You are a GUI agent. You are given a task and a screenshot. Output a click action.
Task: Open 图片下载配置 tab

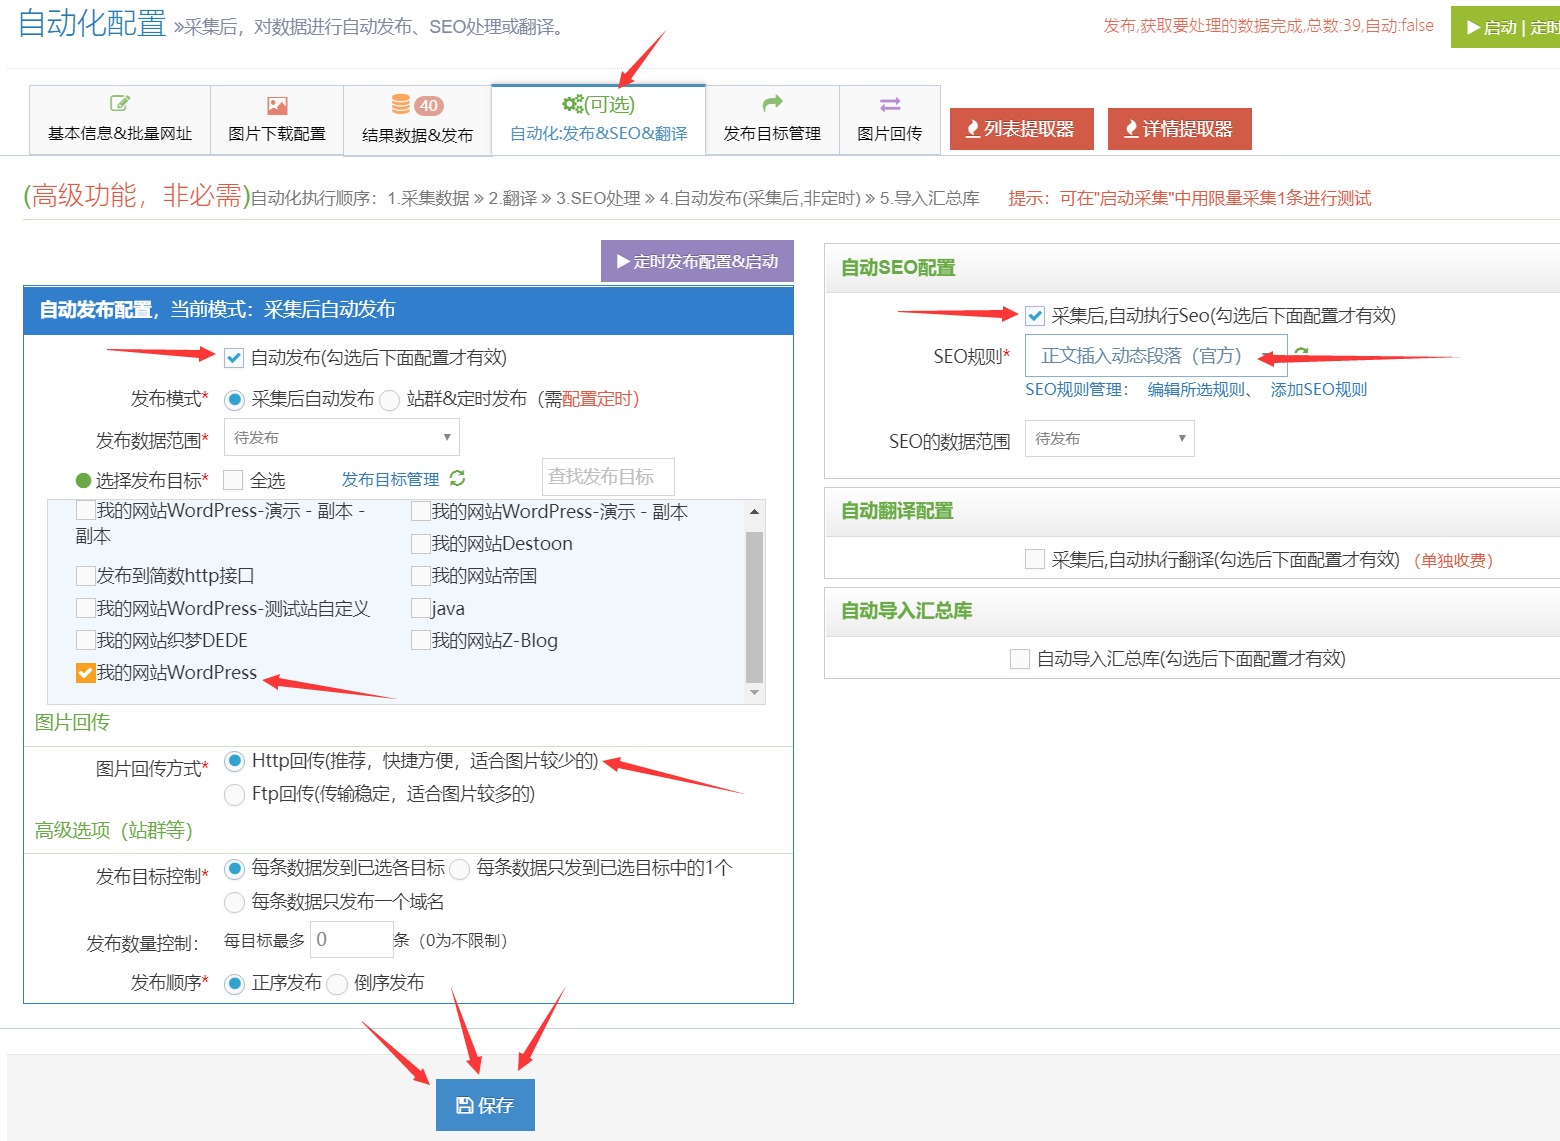tap(277, 120)
